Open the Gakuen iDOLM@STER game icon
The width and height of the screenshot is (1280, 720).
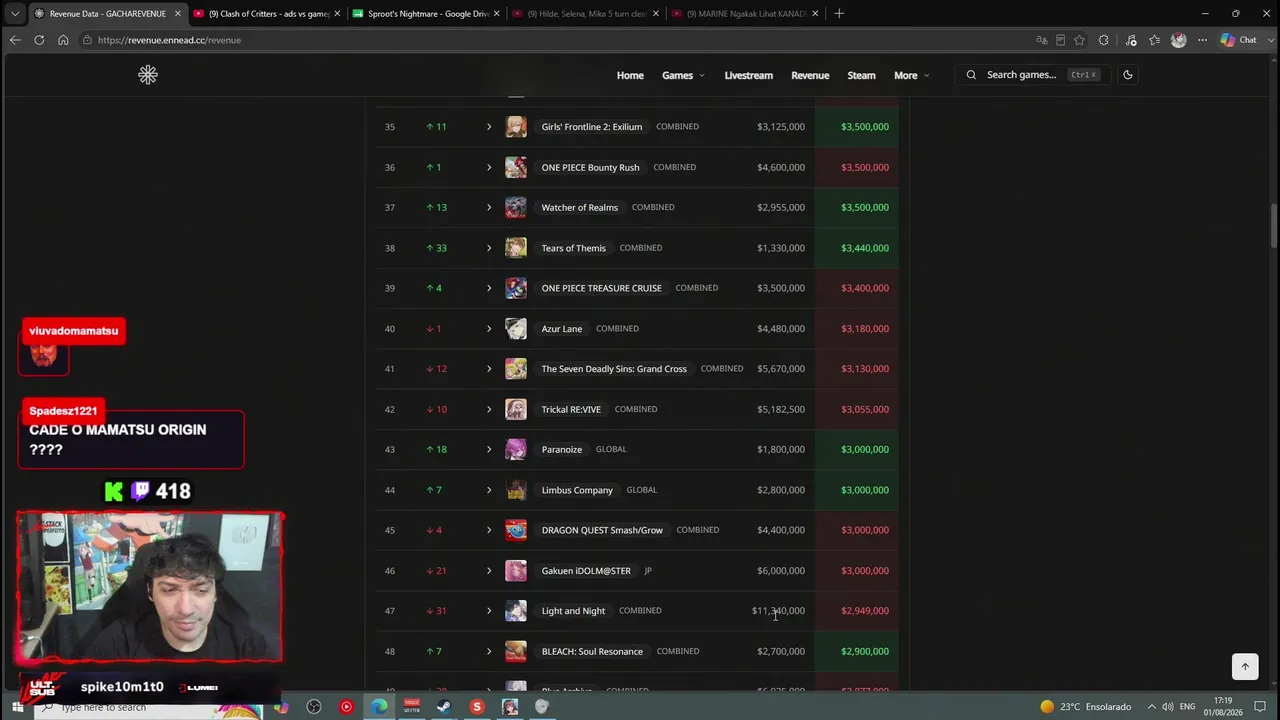click(x=516, y=571)
